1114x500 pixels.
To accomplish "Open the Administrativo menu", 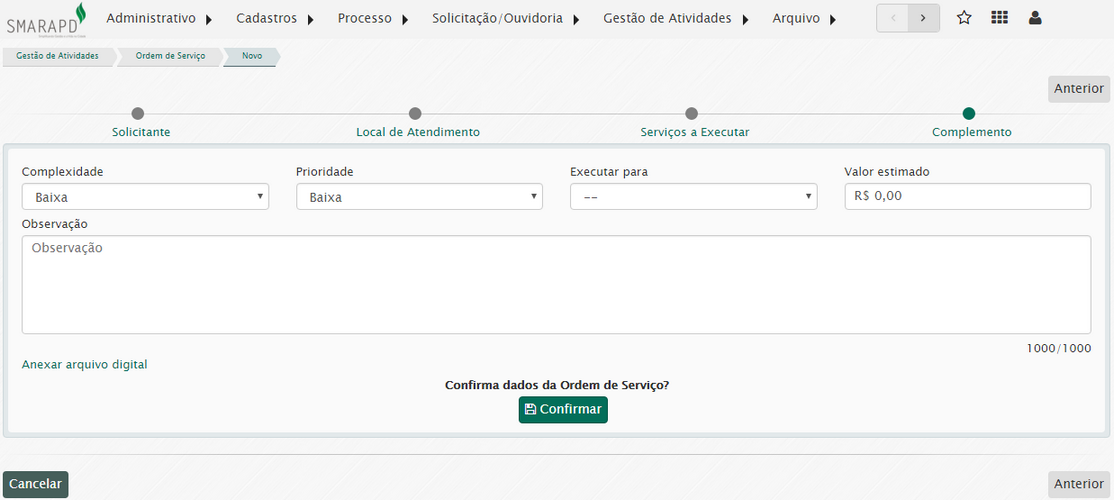I will 159,18.
